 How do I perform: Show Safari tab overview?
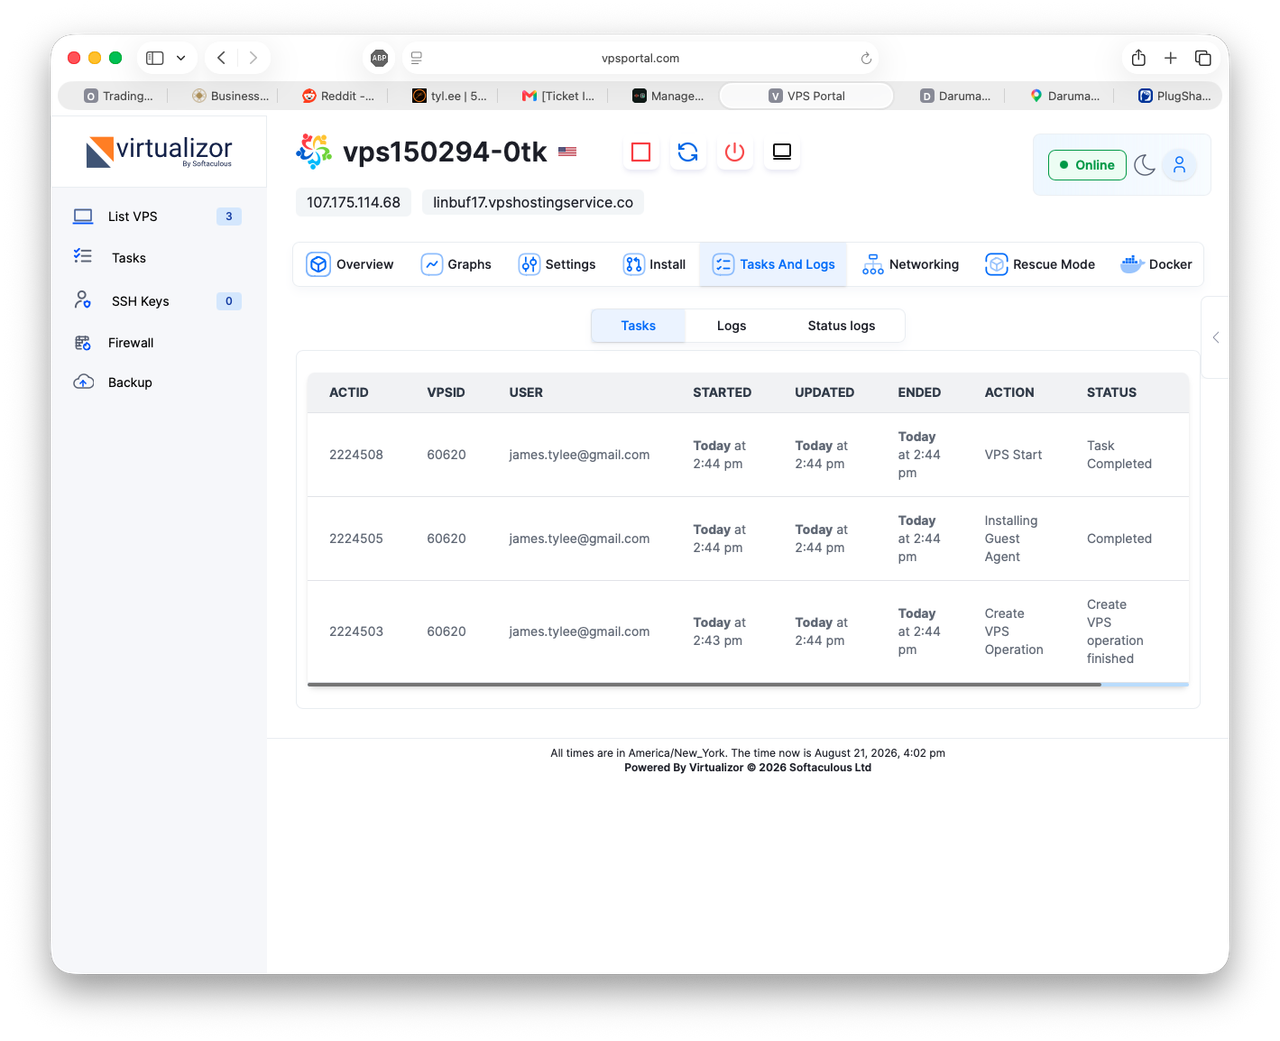tap(1203, 58)
